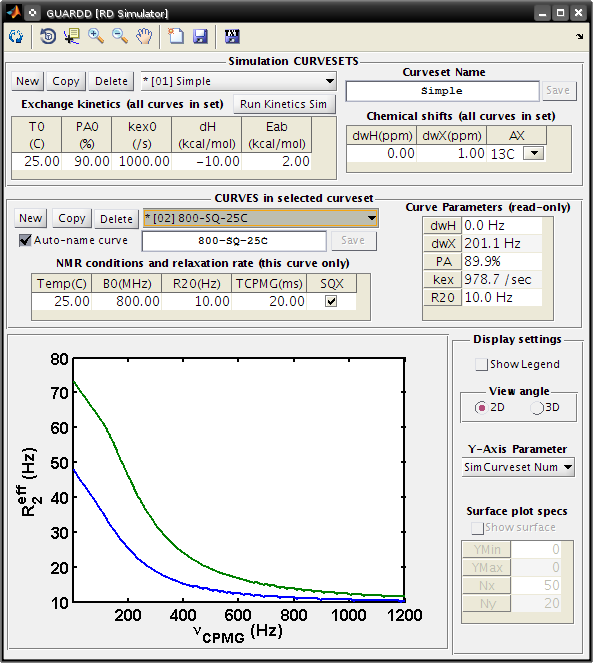Click Copy in the Simulation CURVESETS panel
This screenshot has height=663, width=593.
pyautogui.click(x=66, y=81)
